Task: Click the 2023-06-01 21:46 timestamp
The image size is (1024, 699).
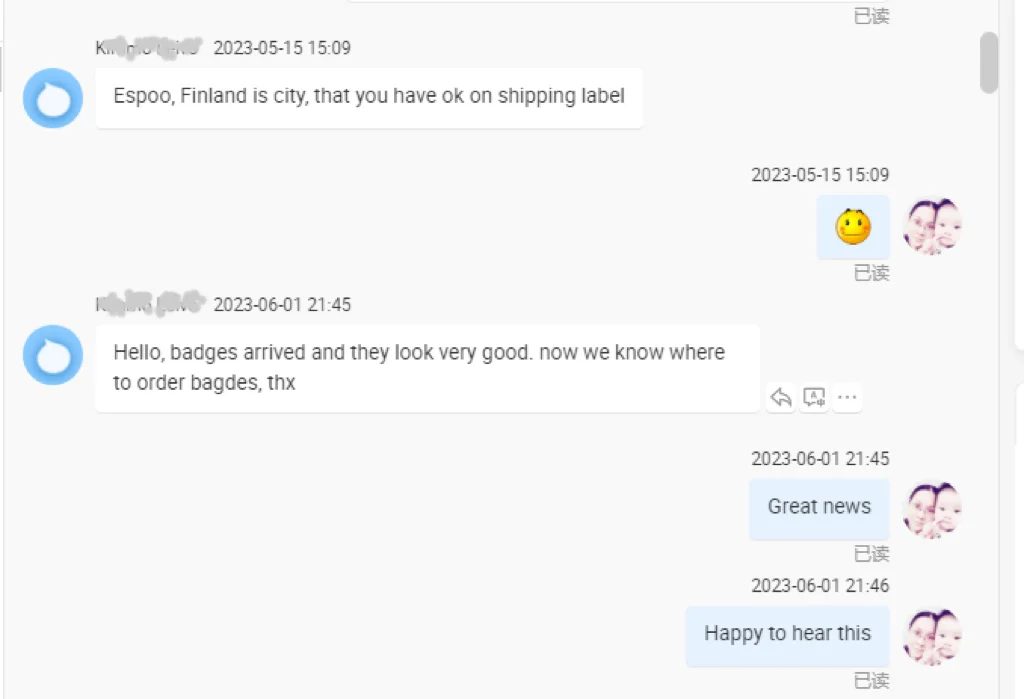Action: (820, 585)
